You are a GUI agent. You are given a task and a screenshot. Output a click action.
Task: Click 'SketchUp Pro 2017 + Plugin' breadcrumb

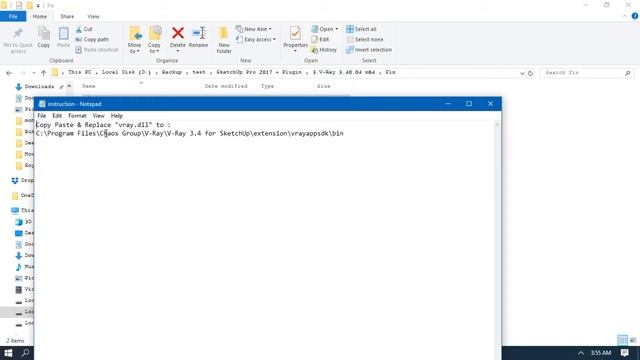259,72
